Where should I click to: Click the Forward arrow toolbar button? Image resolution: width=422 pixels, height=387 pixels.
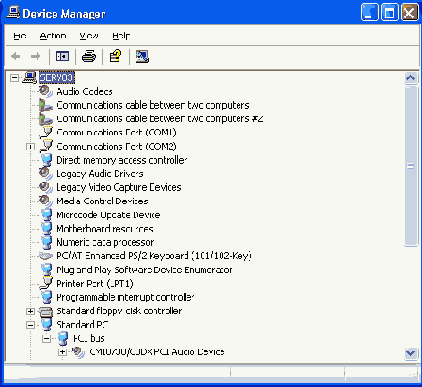pyautogui.click(x=35, y=56)
